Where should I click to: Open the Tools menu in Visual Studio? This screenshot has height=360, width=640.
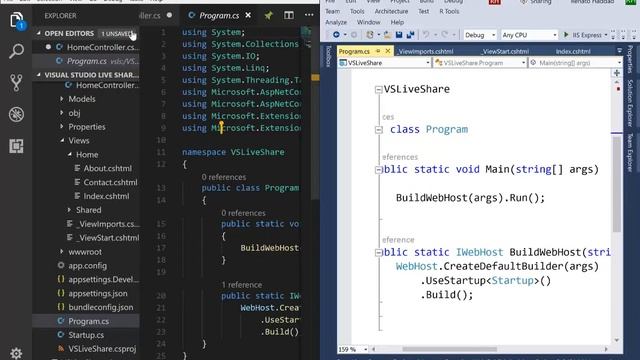pyautogui.click(x=357, y=11)
